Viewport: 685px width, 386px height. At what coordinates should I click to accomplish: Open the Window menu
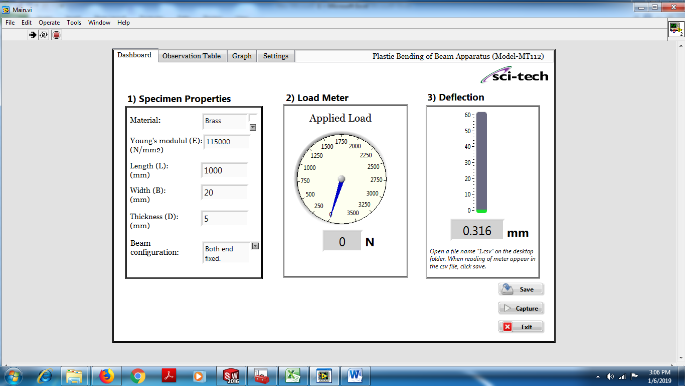click(x=99, y=23)
